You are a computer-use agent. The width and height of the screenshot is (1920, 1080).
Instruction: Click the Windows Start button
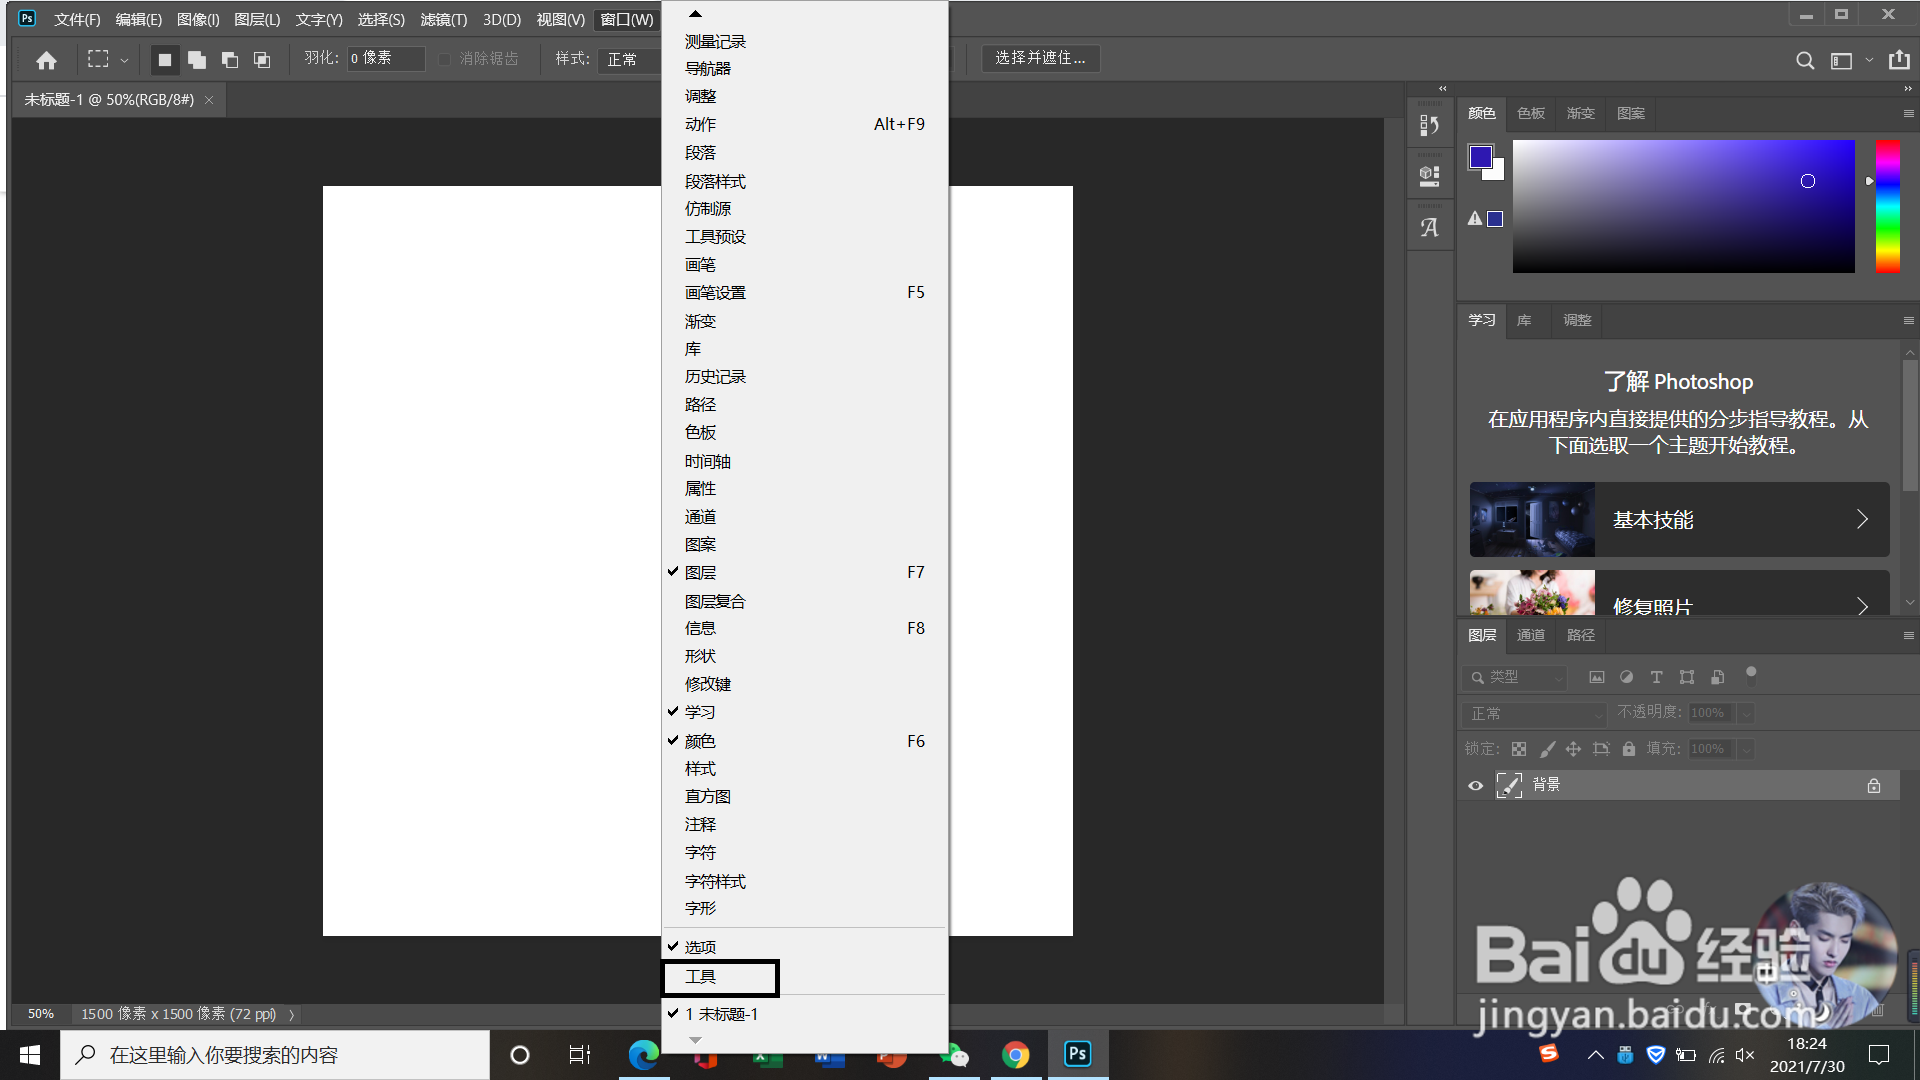point(30,1055)
